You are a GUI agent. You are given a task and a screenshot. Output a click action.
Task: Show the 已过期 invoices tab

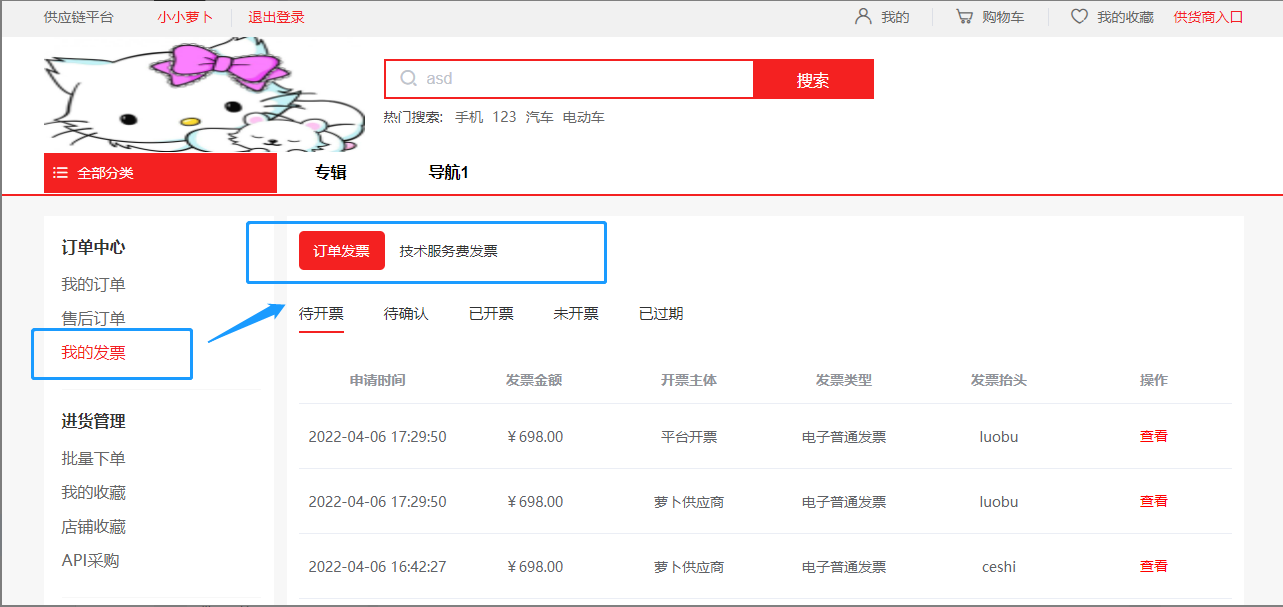pyautogui.click(x=661, y=314)
